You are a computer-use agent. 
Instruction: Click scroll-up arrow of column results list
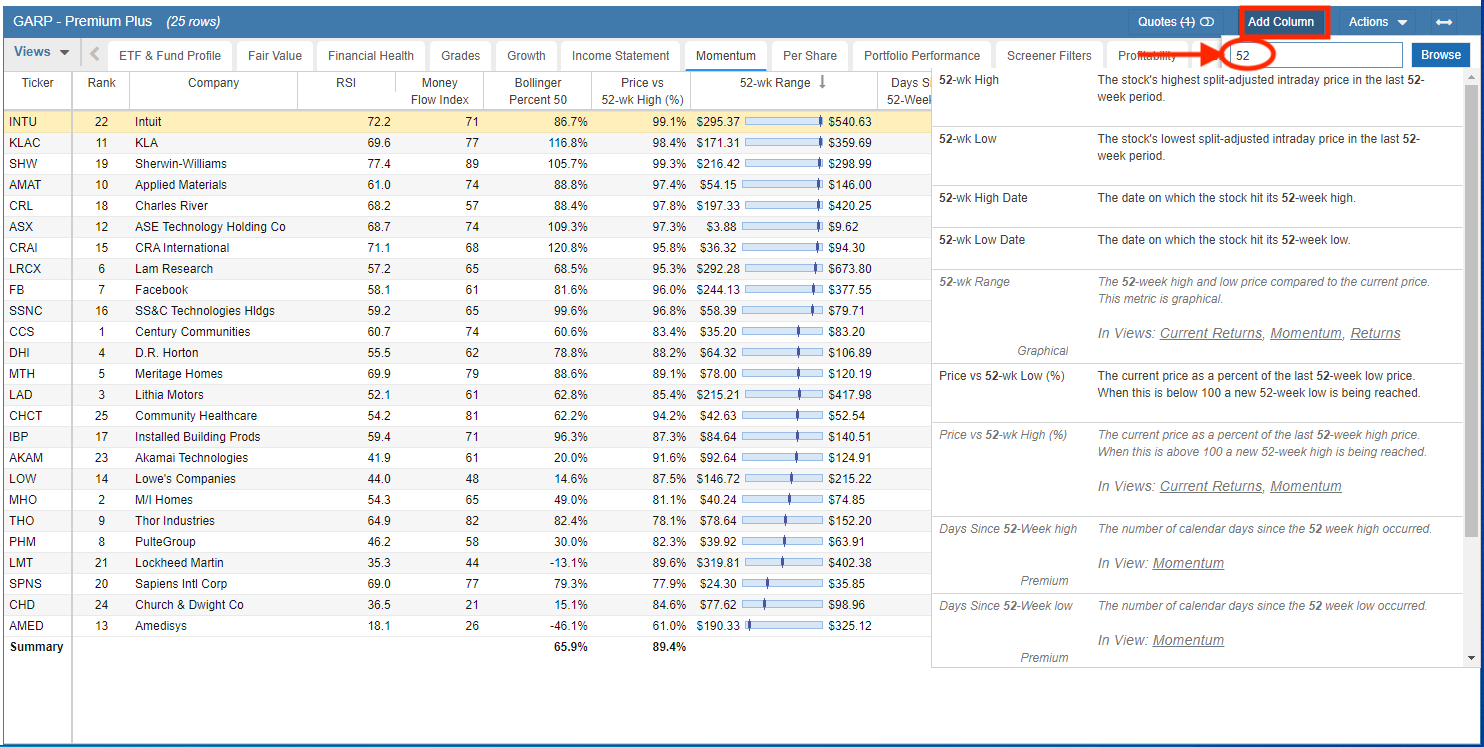point(1471,77)
